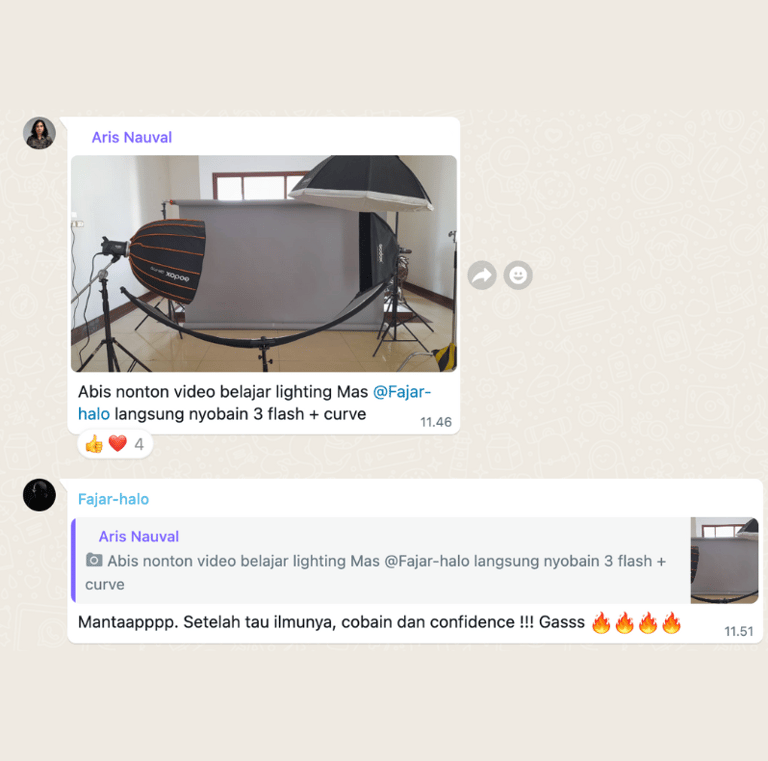Click the photo caption about lighting video

(254, 403)
